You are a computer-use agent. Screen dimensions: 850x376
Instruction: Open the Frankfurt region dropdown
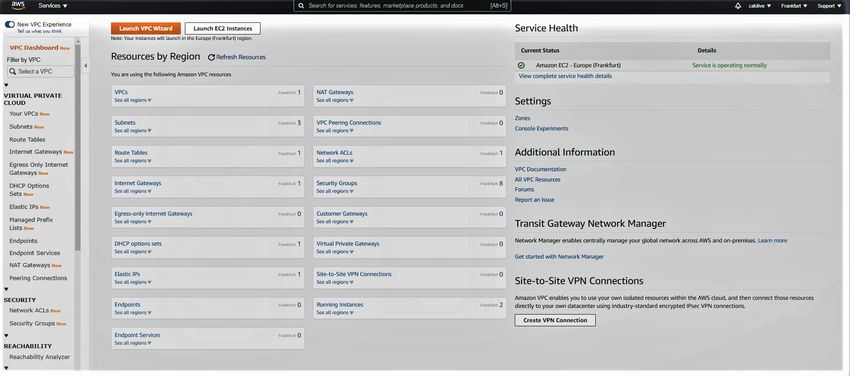click(x=794, y=6)
